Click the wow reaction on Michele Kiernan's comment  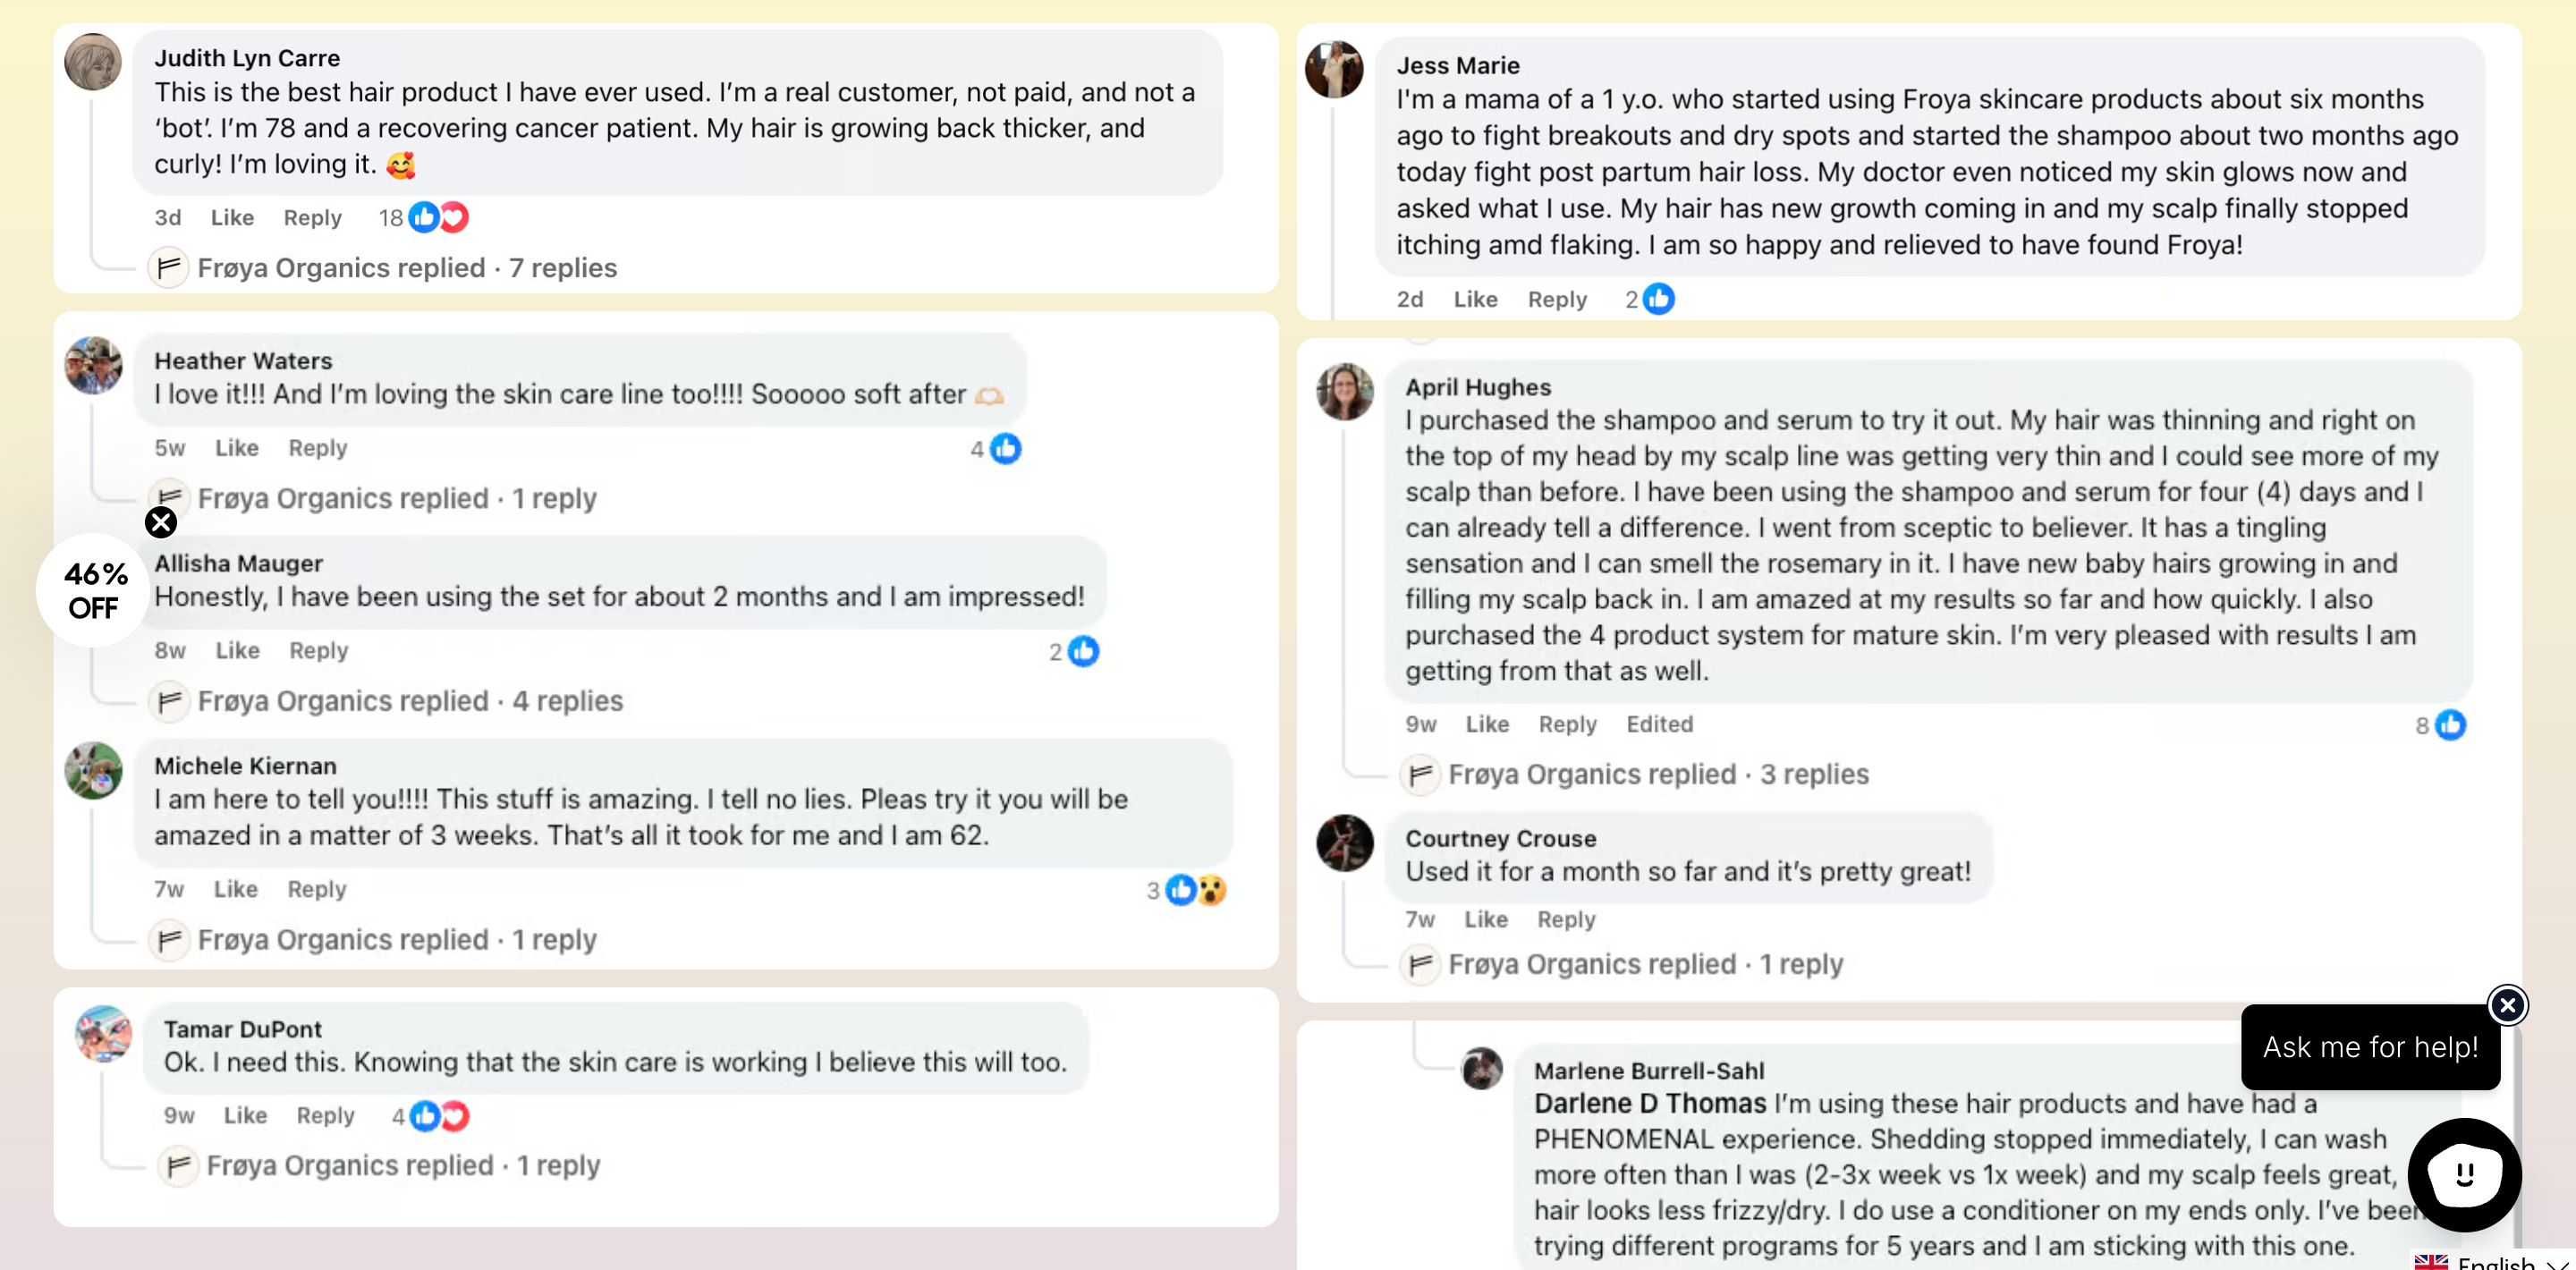point(1212,890)
